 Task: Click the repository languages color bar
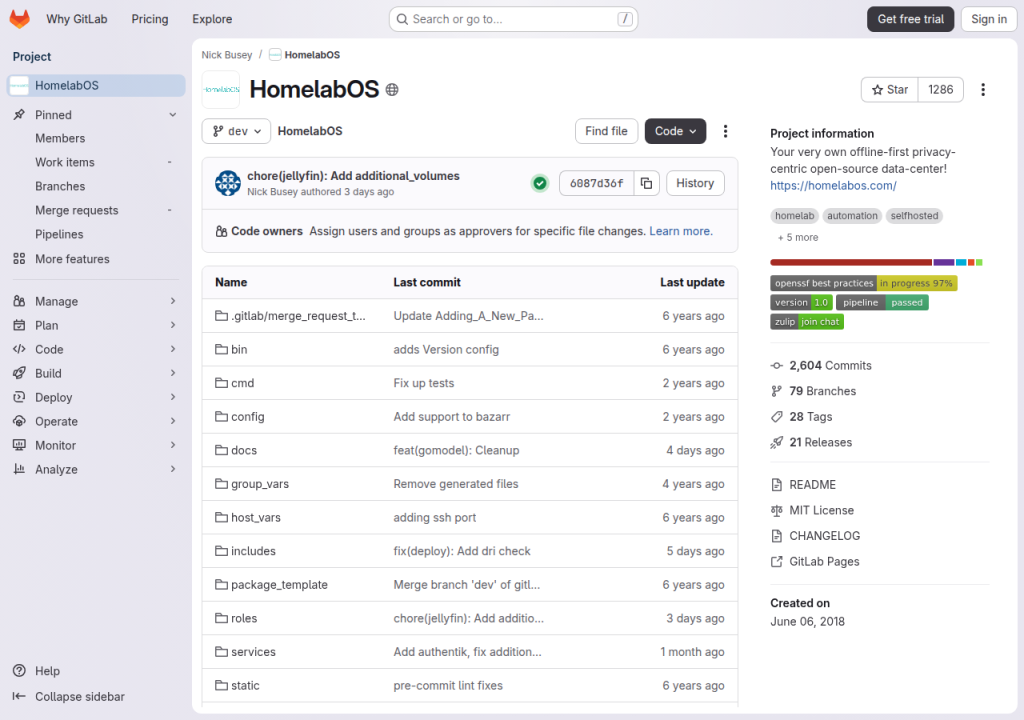point(876,263)
